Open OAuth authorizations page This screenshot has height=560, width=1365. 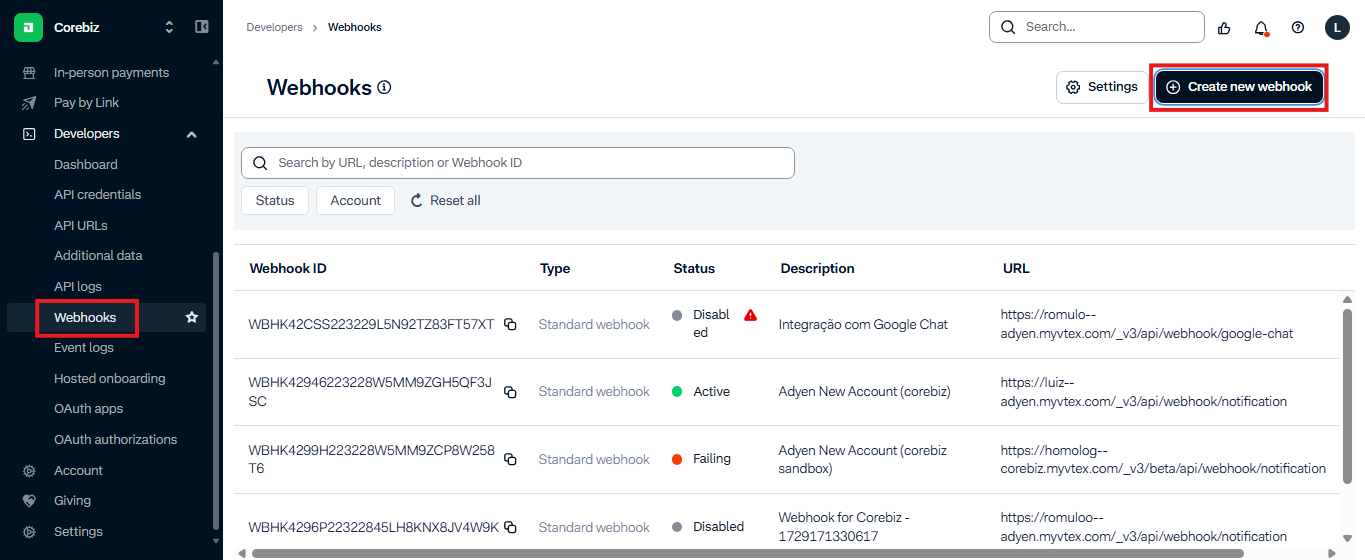pyautogui.click(x=115, y=439)
